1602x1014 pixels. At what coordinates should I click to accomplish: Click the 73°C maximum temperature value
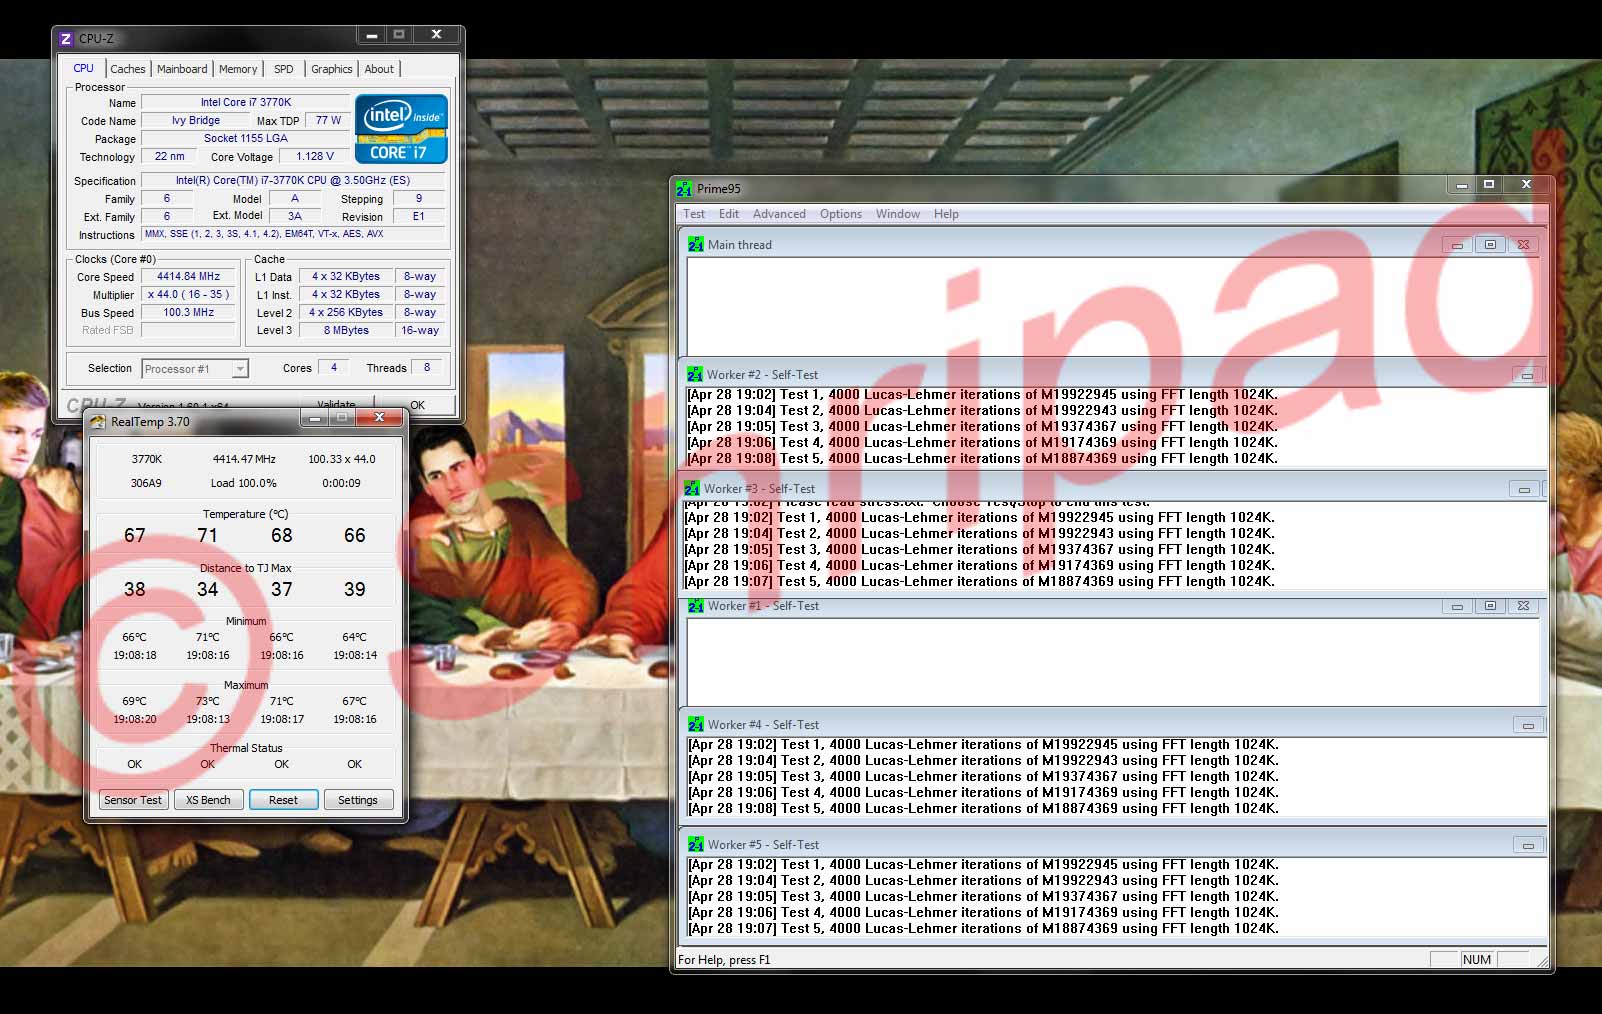pyautogui.click(x=208, y=701)
